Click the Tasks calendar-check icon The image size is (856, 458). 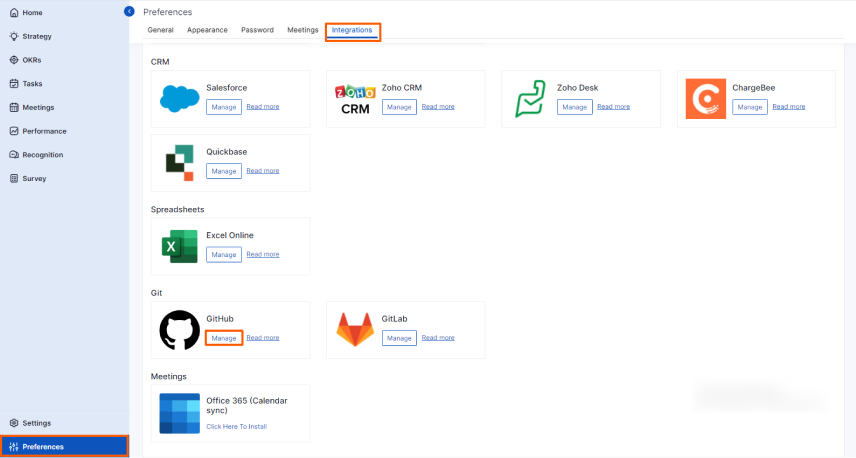[14, 84]
